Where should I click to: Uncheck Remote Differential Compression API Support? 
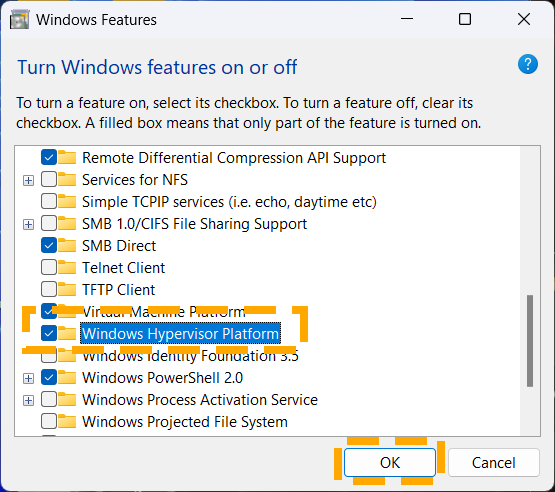pyautogui.click(x=49, y=158)
